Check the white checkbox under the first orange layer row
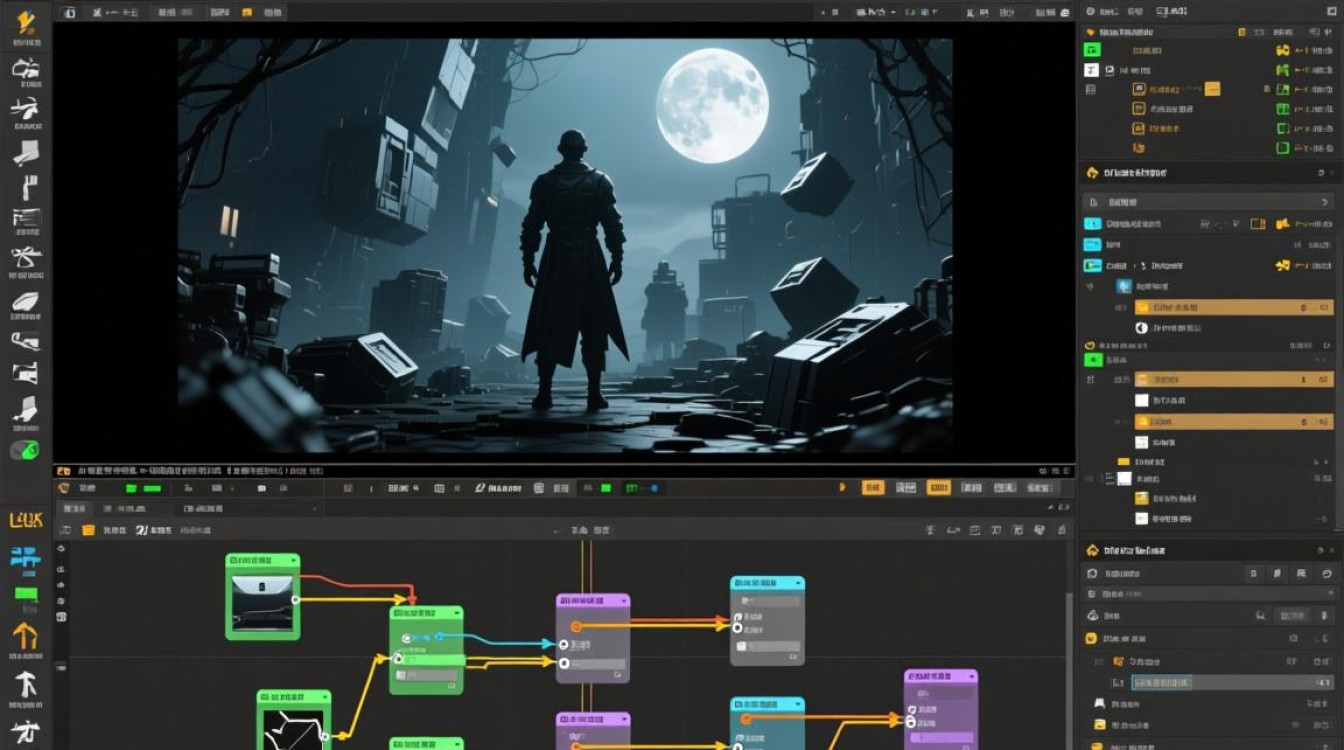The image size is (1344, 750). pos(1142,400)
